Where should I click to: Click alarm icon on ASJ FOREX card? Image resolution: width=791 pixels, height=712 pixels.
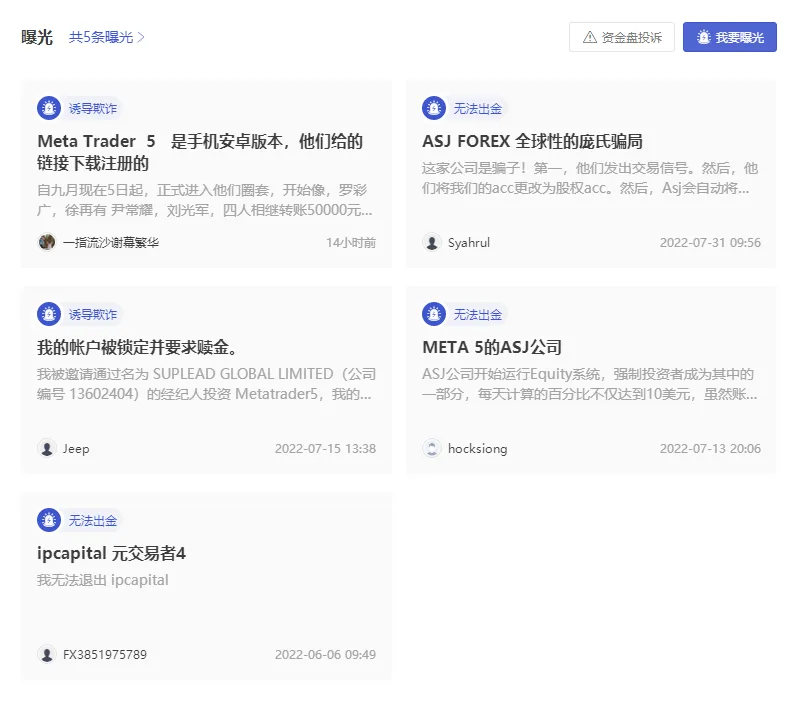click(434, 108)
